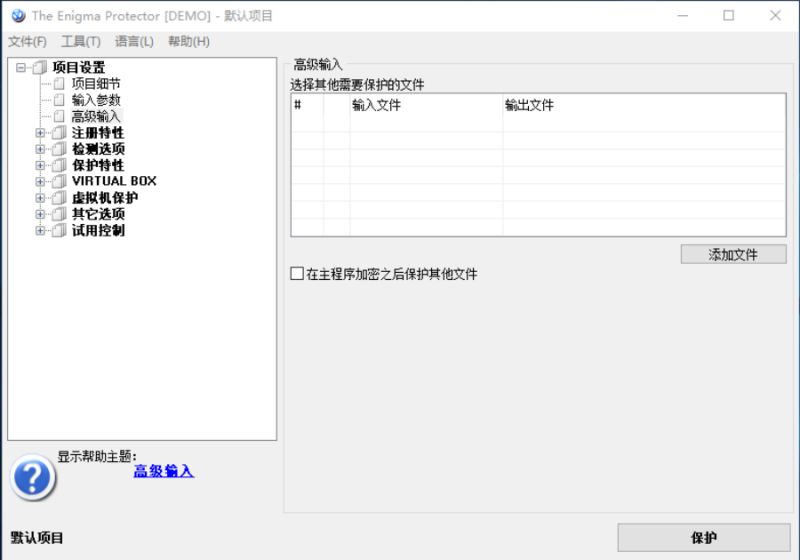800x560 pixels.
Task: Select the VIRTUAL BOX tree item
Action: (x=114, y=181)
